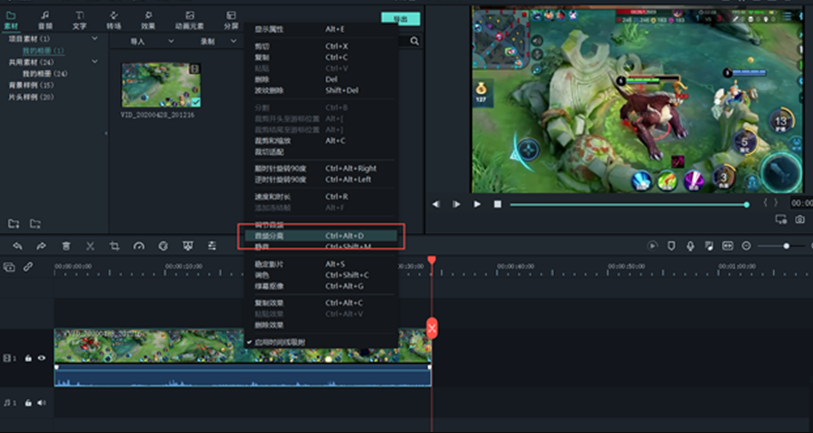The image size is (813, 433).
Task: Switch to the 分屏 split screen tab
Action: tap(231, 20)
